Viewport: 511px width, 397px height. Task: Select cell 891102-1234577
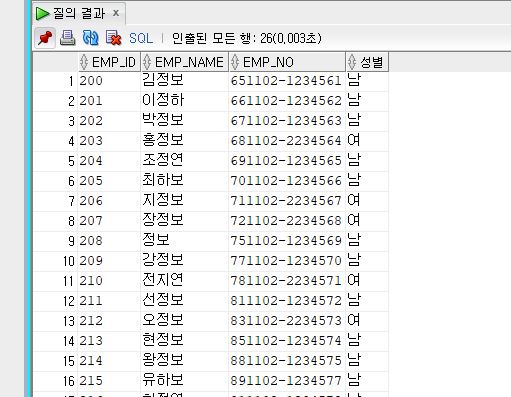pyautogui.click(x=287, y=381)
